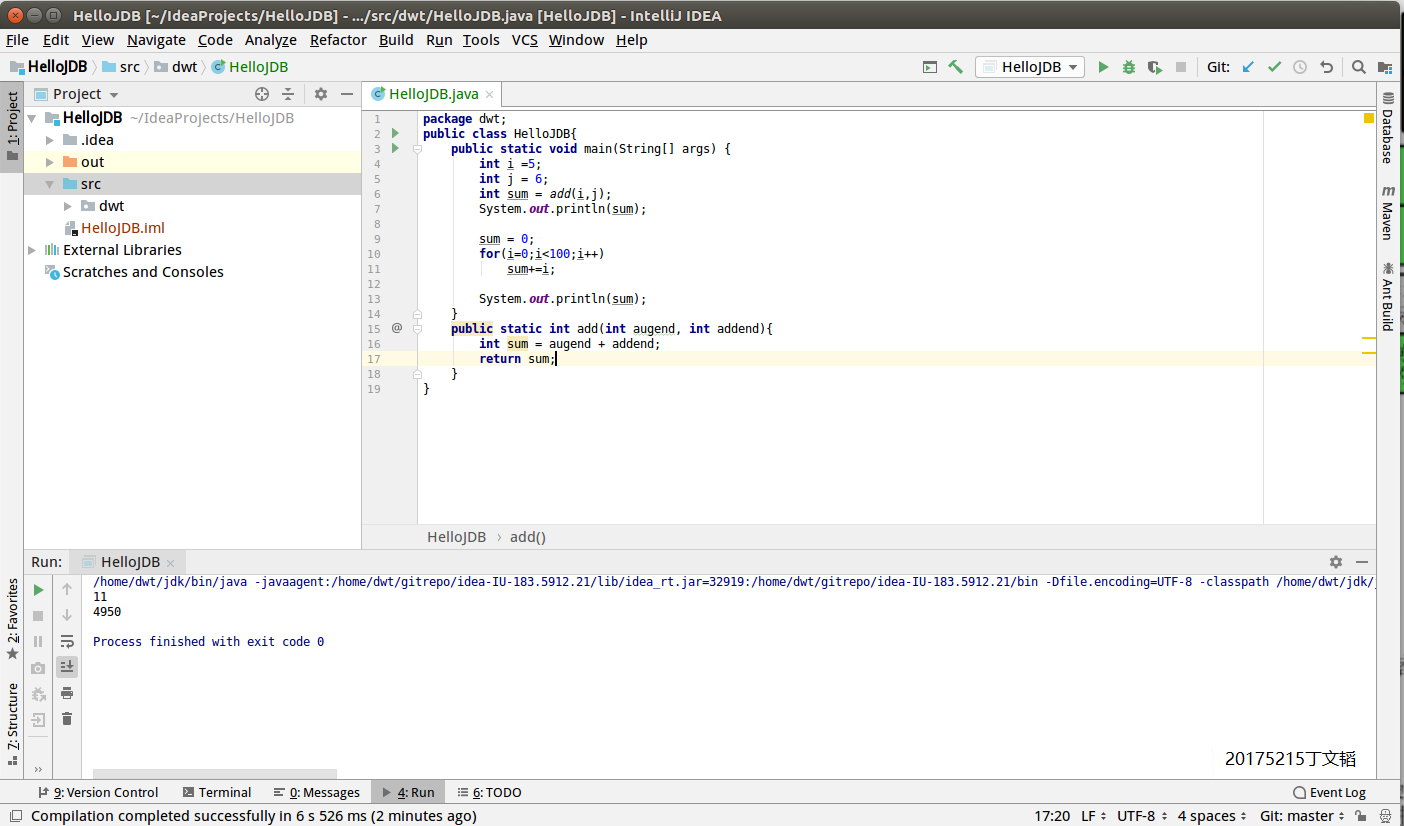Expand the .idea folder
This screenshot has height=826, width=1404.
point(50,140)
